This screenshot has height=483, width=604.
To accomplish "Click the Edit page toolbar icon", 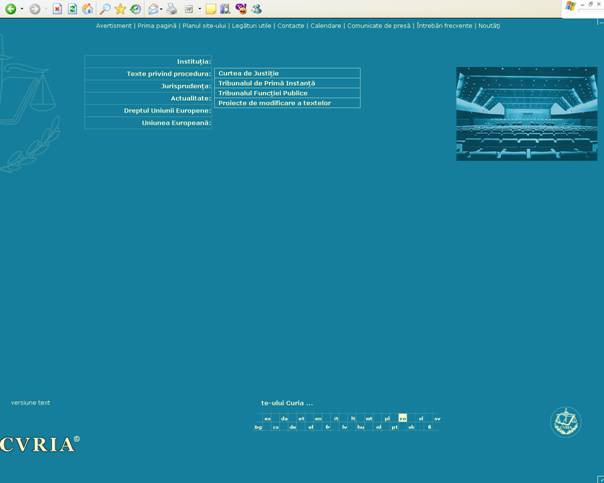I will [189, 9].
